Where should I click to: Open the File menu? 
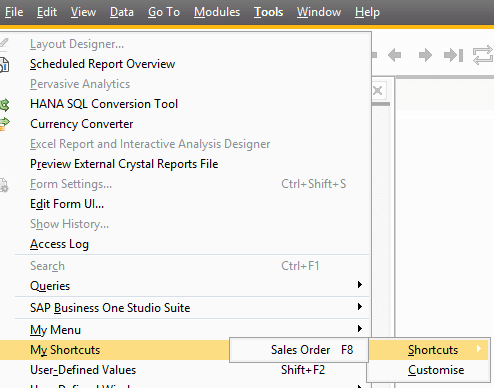tap(14, 12)
